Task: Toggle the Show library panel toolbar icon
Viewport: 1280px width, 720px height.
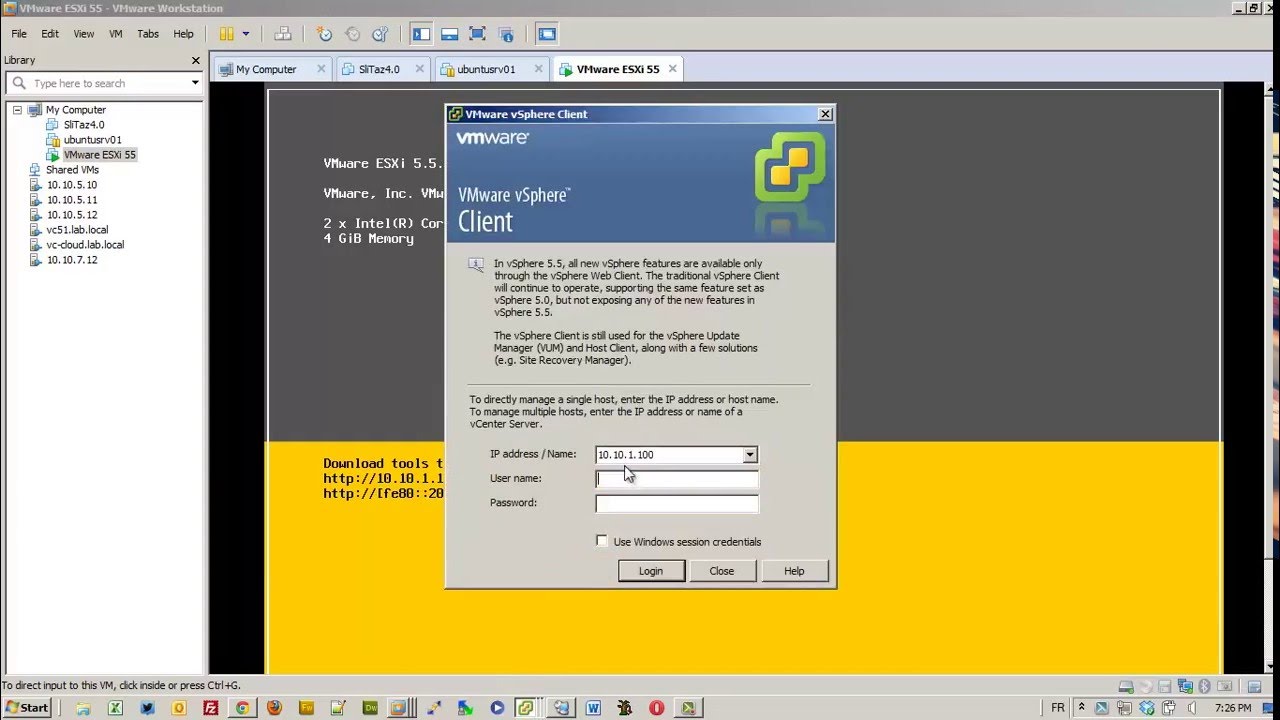Action: click(421, 34)
